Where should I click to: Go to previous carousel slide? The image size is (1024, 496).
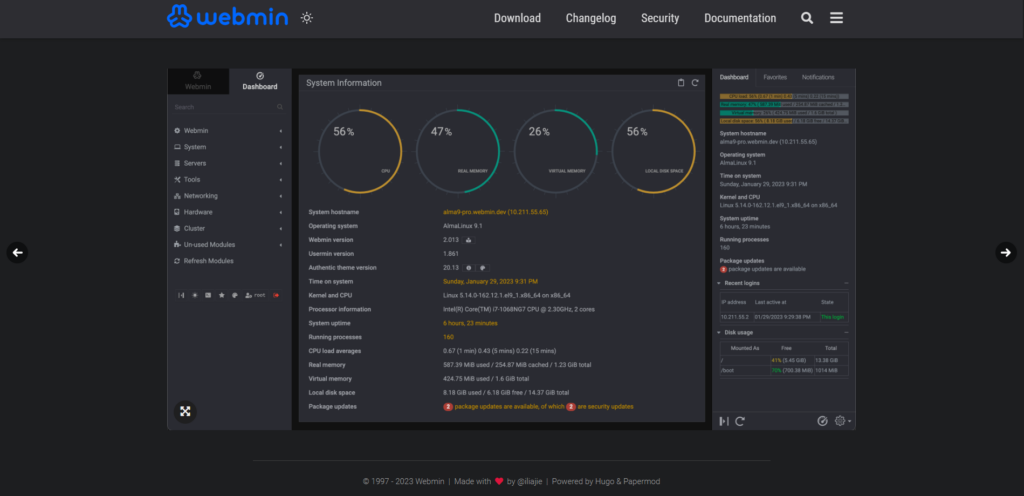[x=18, y=253]
